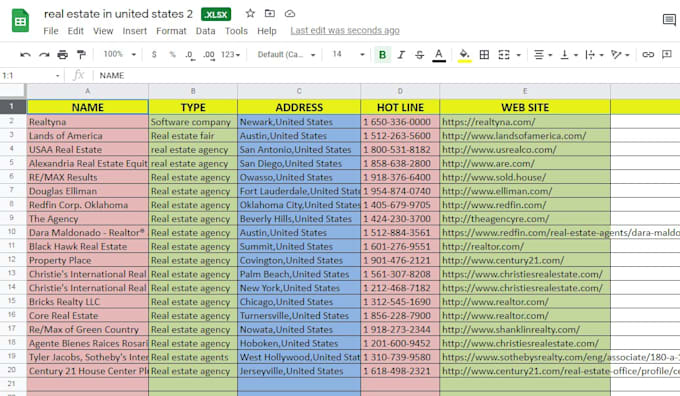Open the 123 number format dropdown
This screenshot has width=680, height=396.
tap(230, 55)
